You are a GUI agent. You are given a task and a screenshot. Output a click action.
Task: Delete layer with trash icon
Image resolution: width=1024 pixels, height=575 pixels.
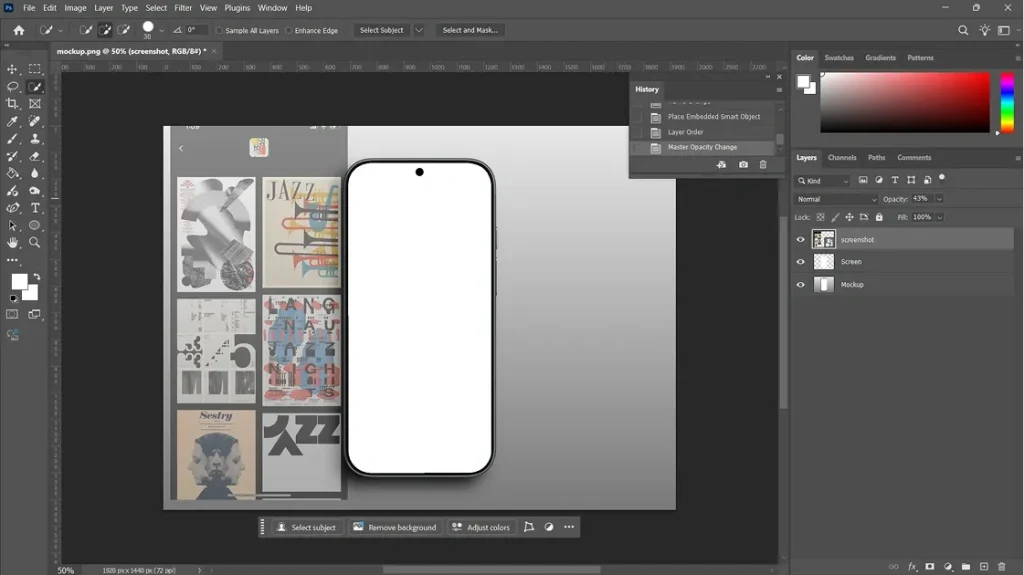click(1002, 567)
